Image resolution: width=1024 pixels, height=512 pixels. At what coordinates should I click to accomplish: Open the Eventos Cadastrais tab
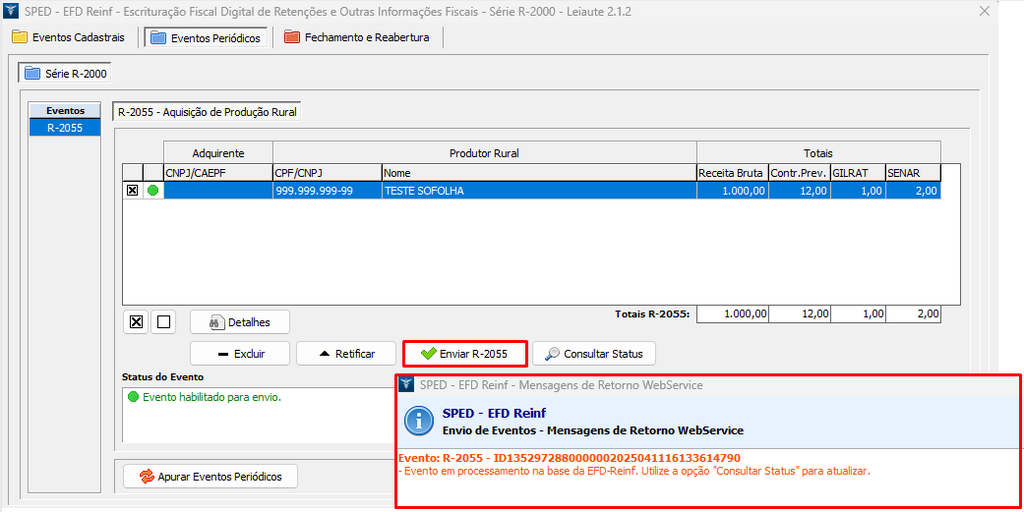click(x=69, y=38)
